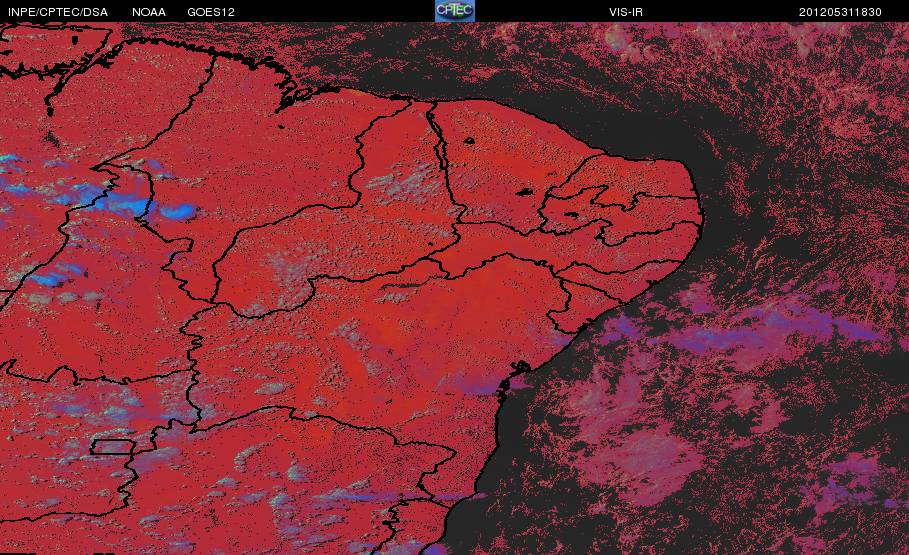Click the CPTEC logo in the header
The image size is (909, 555).
[x=455, y=11]
